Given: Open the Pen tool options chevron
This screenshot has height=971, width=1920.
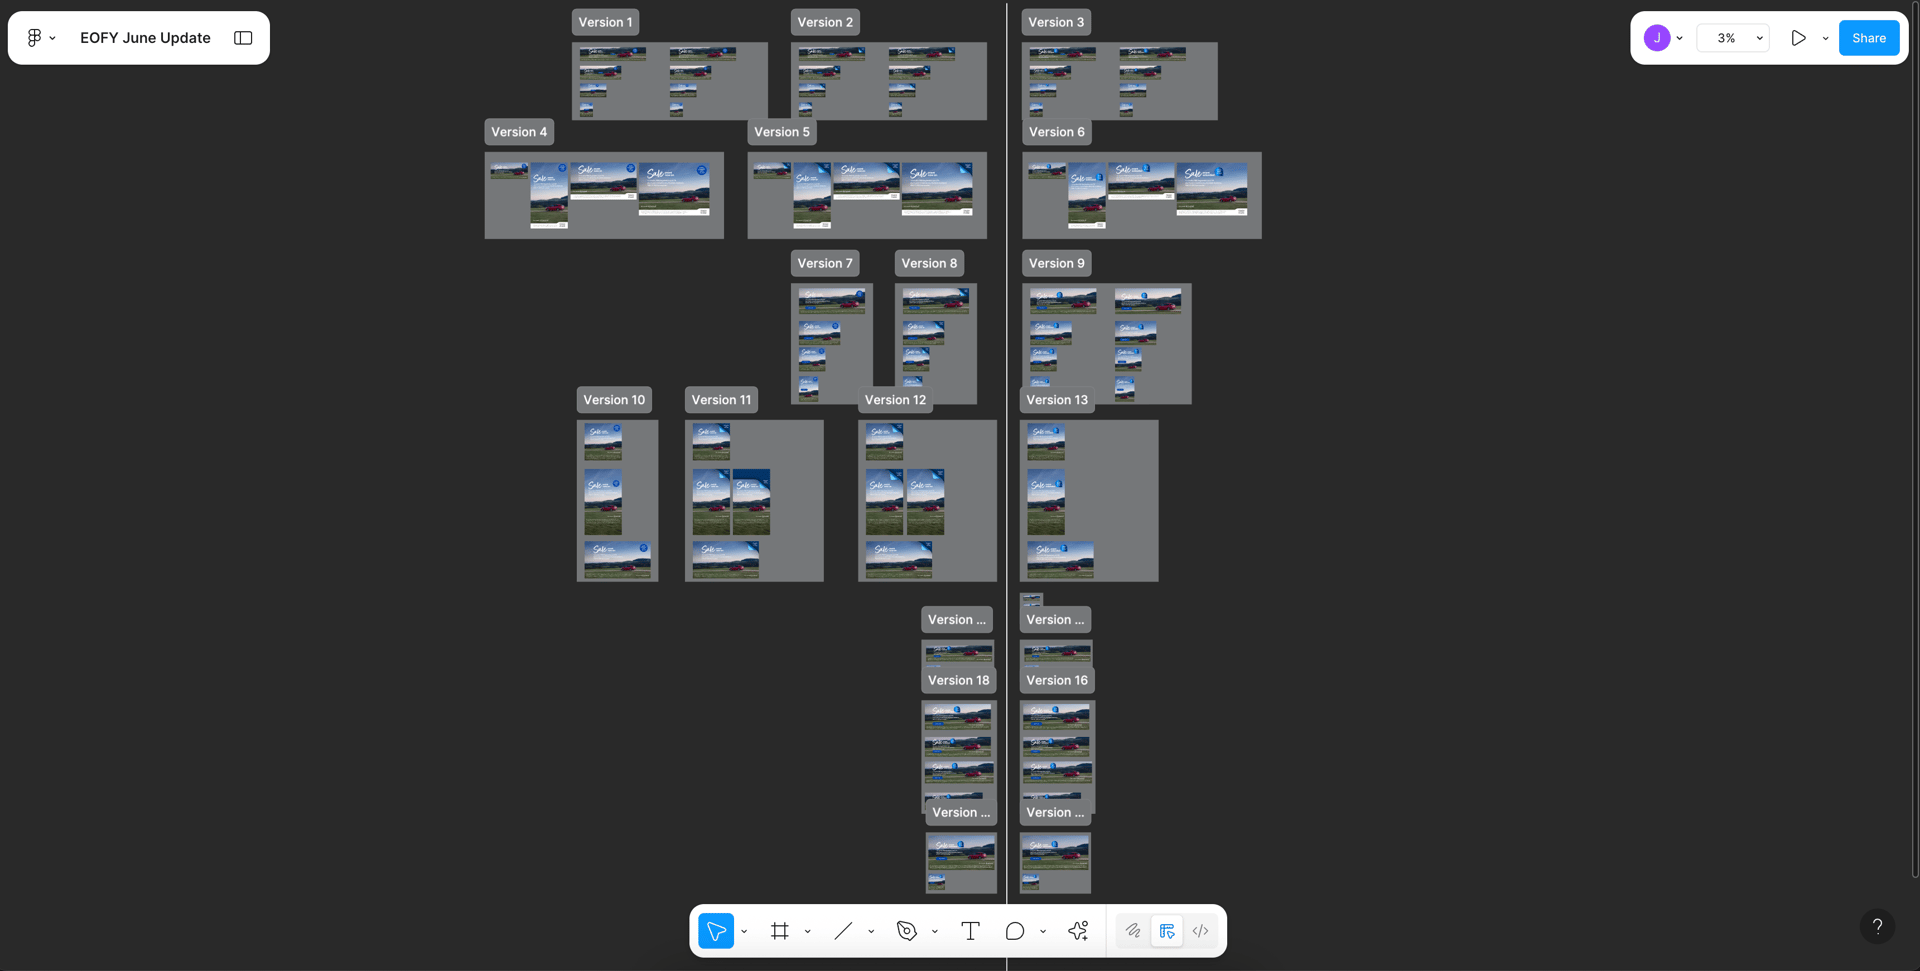Looking at the screenshot, I should pos(934,932).
